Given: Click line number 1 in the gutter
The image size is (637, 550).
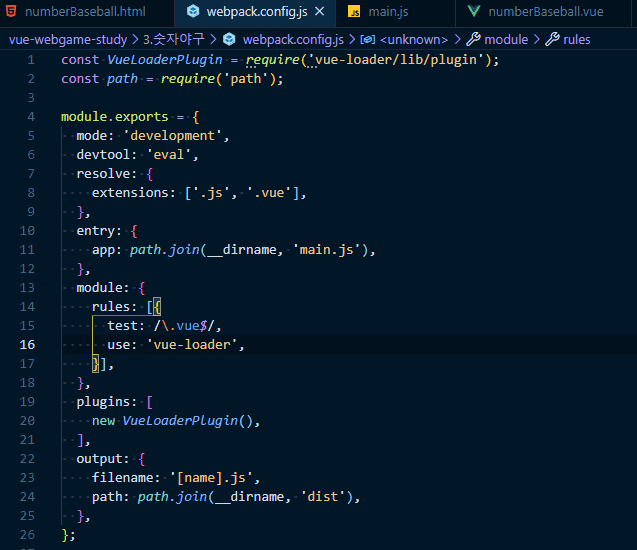Looking at the screenshot, I should (x=31, y=60).
